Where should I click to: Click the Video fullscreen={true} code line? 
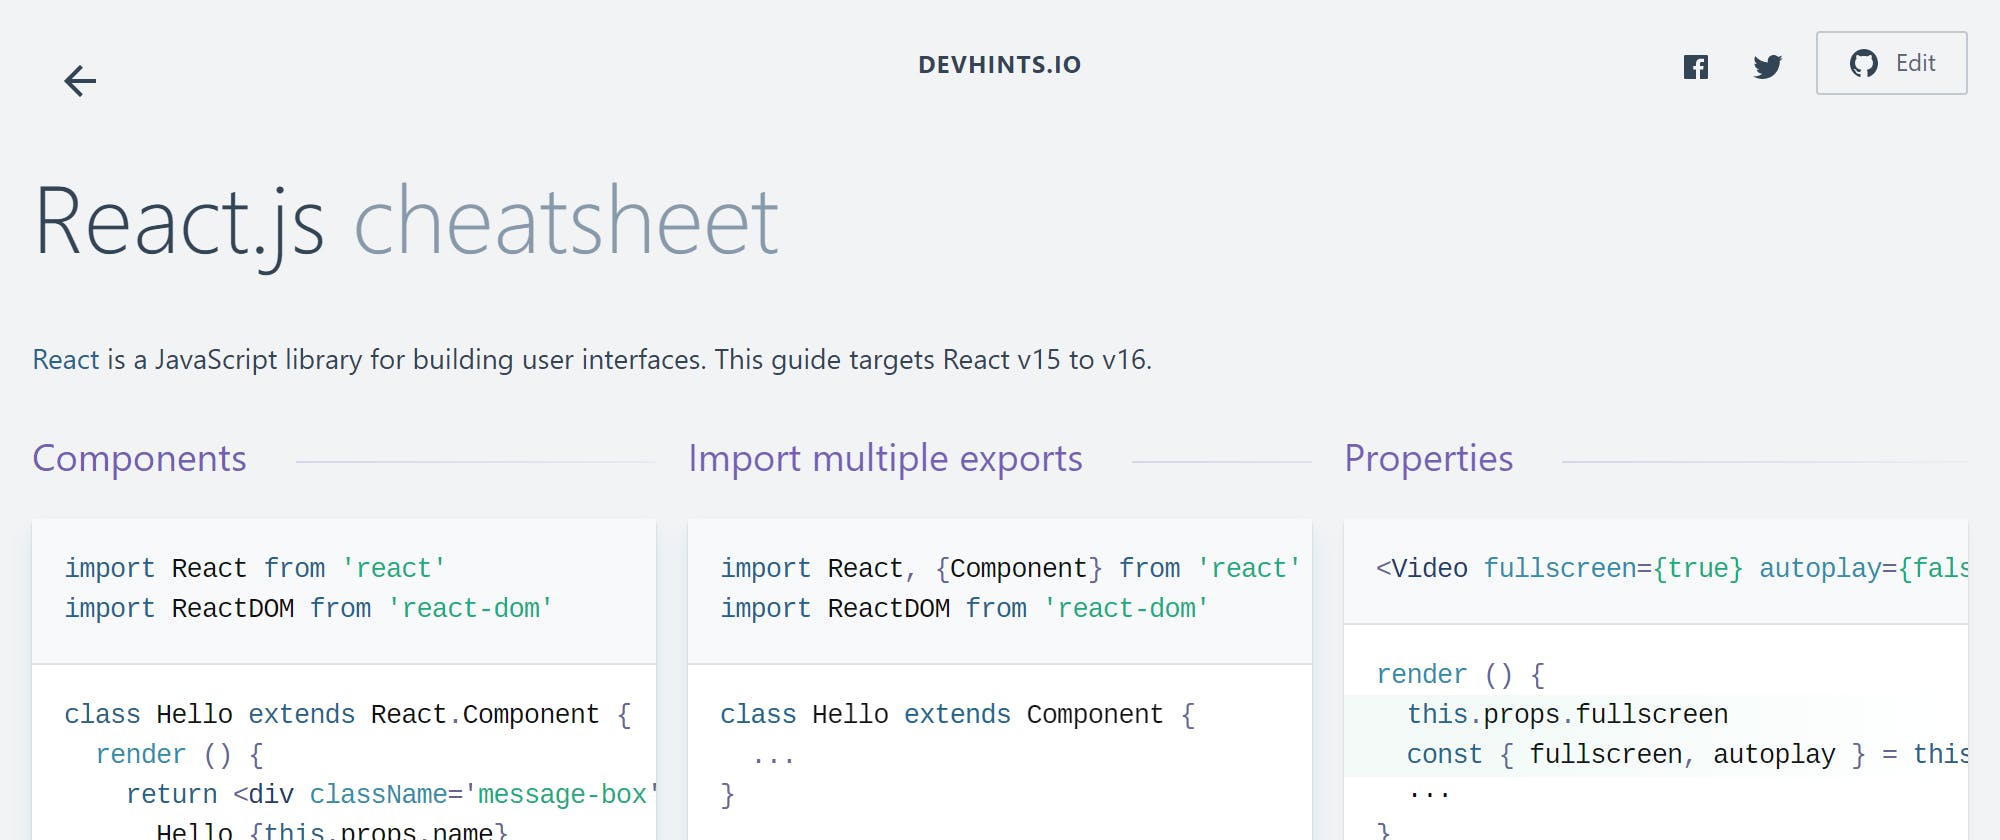tap(1672, 568)
